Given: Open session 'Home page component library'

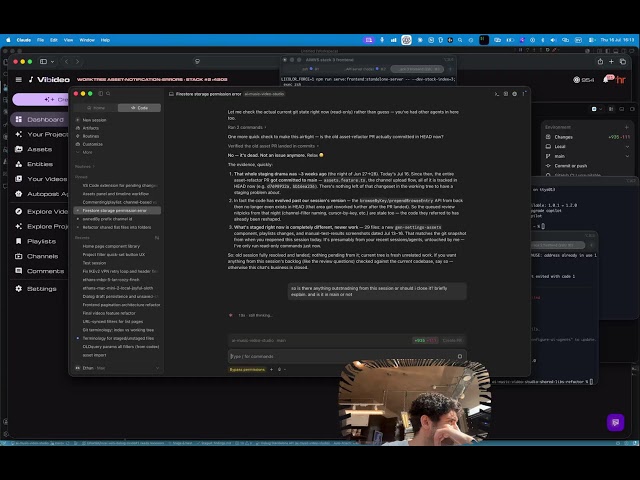Looking at the screenshot, I should pos(118,246).
